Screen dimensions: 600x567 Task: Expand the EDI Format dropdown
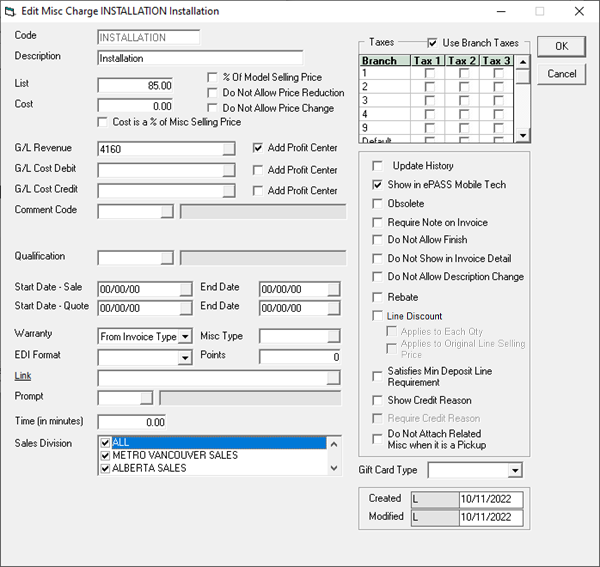click(x=185, y=357)
